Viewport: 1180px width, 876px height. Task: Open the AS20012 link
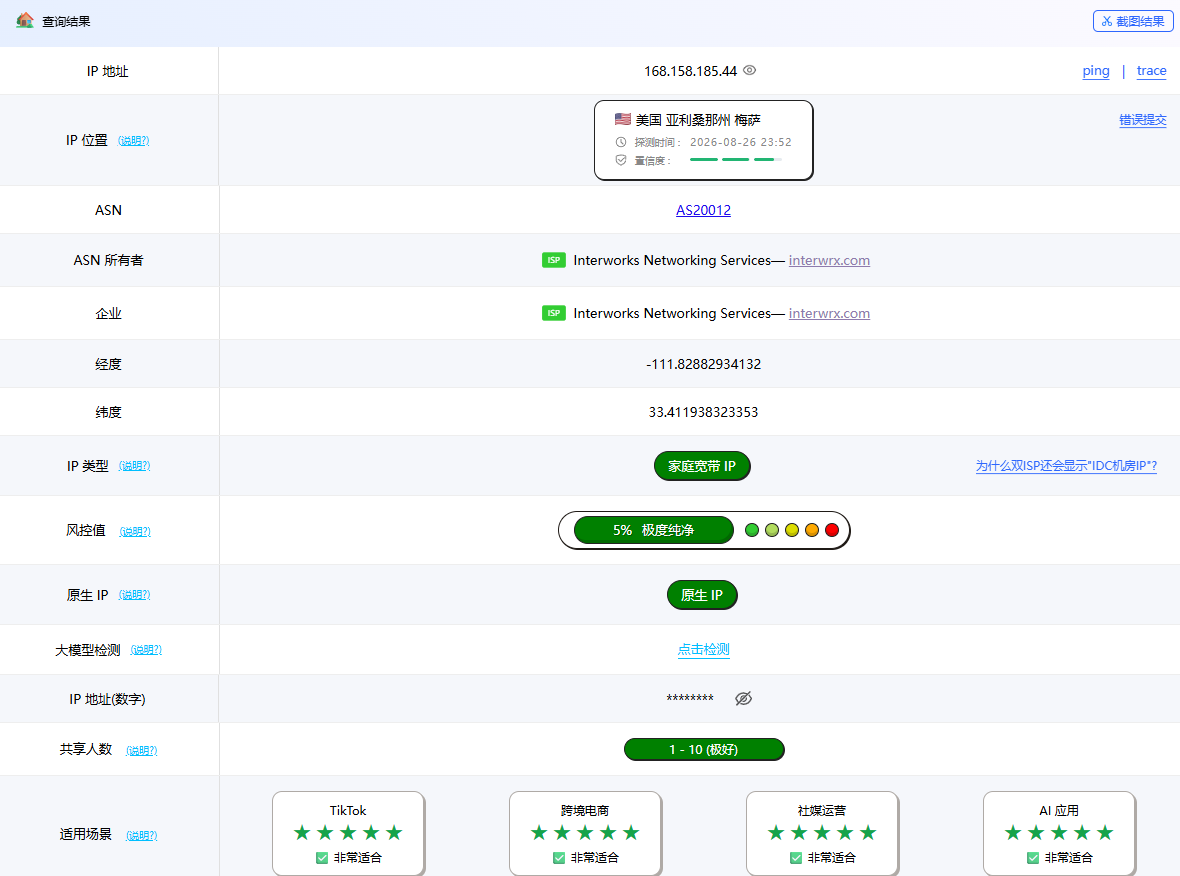coord(703,210)
